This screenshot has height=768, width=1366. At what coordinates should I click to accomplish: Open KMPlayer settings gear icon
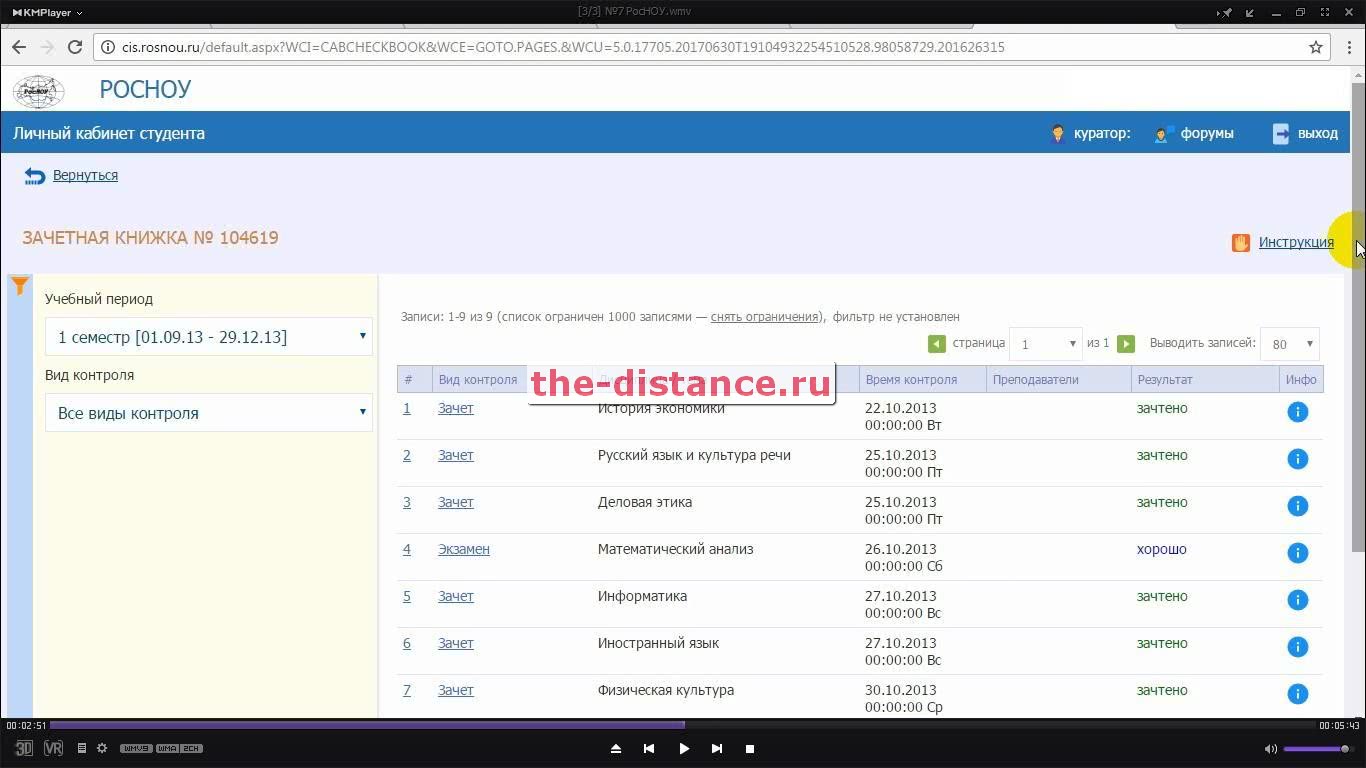[102, 748]
